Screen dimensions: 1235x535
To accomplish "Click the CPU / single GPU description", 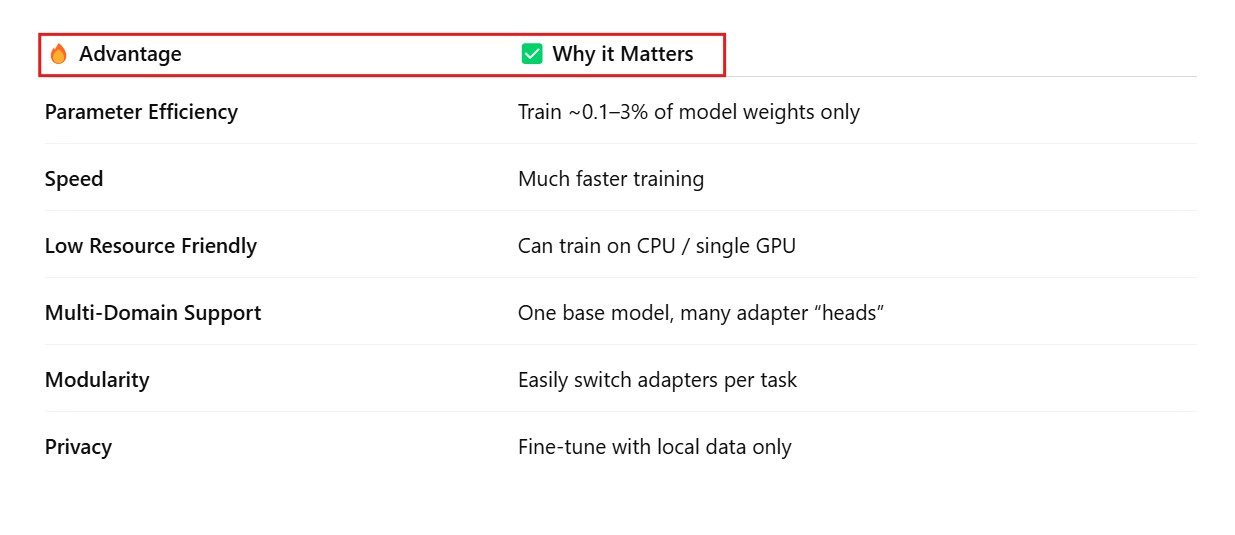I will pyautogui.click(x=657, y=246).
